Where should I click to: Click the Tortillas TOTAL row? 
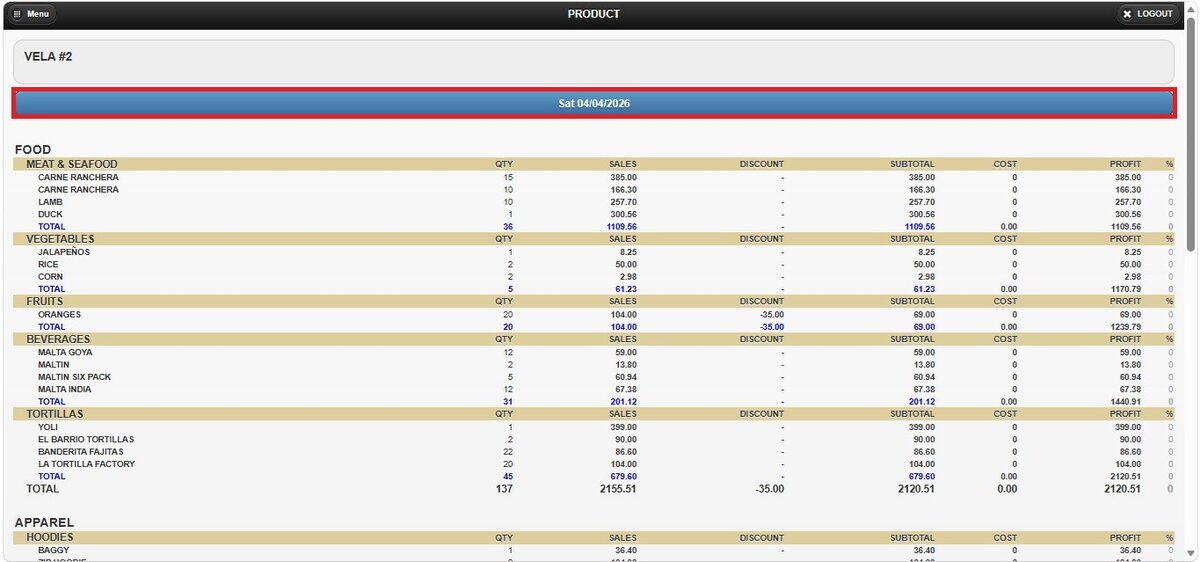pyautogui.click(x=594, y=477)
